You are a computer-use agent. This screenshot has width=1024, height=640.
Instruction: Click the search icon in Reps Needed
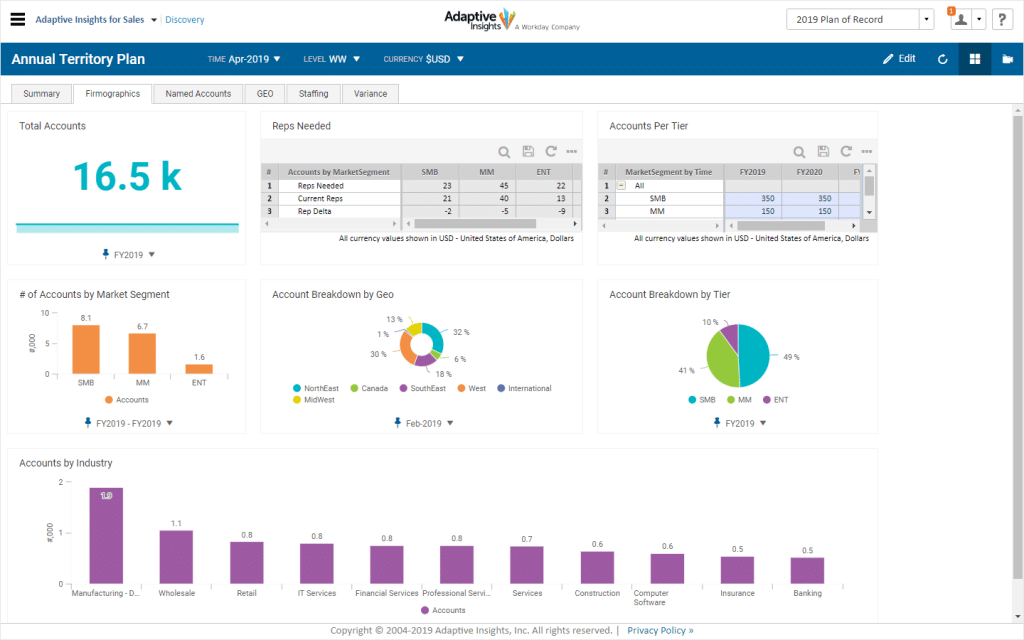tap(505, 152)
